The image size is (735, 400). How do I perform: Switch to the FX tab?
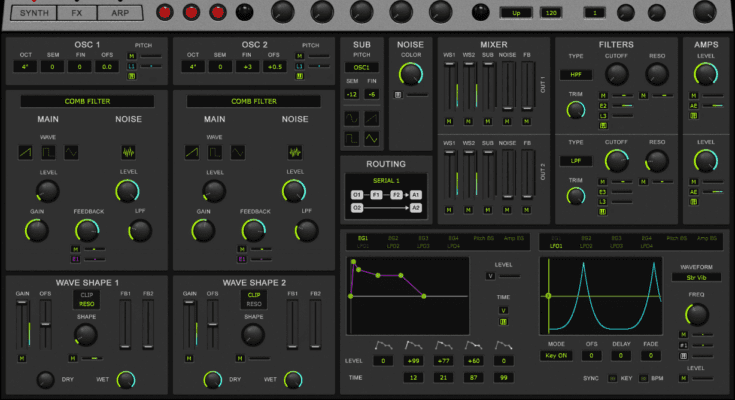click(76, 13)
